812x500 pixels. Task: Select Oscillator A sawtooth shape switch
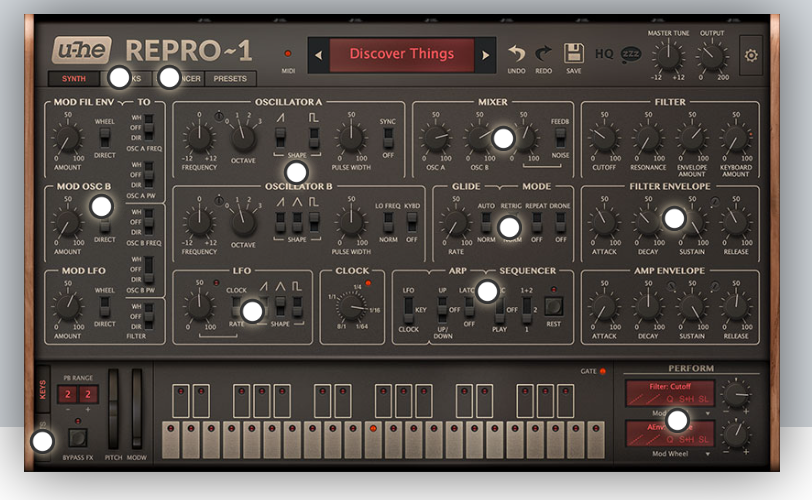[x=283, y=139]
